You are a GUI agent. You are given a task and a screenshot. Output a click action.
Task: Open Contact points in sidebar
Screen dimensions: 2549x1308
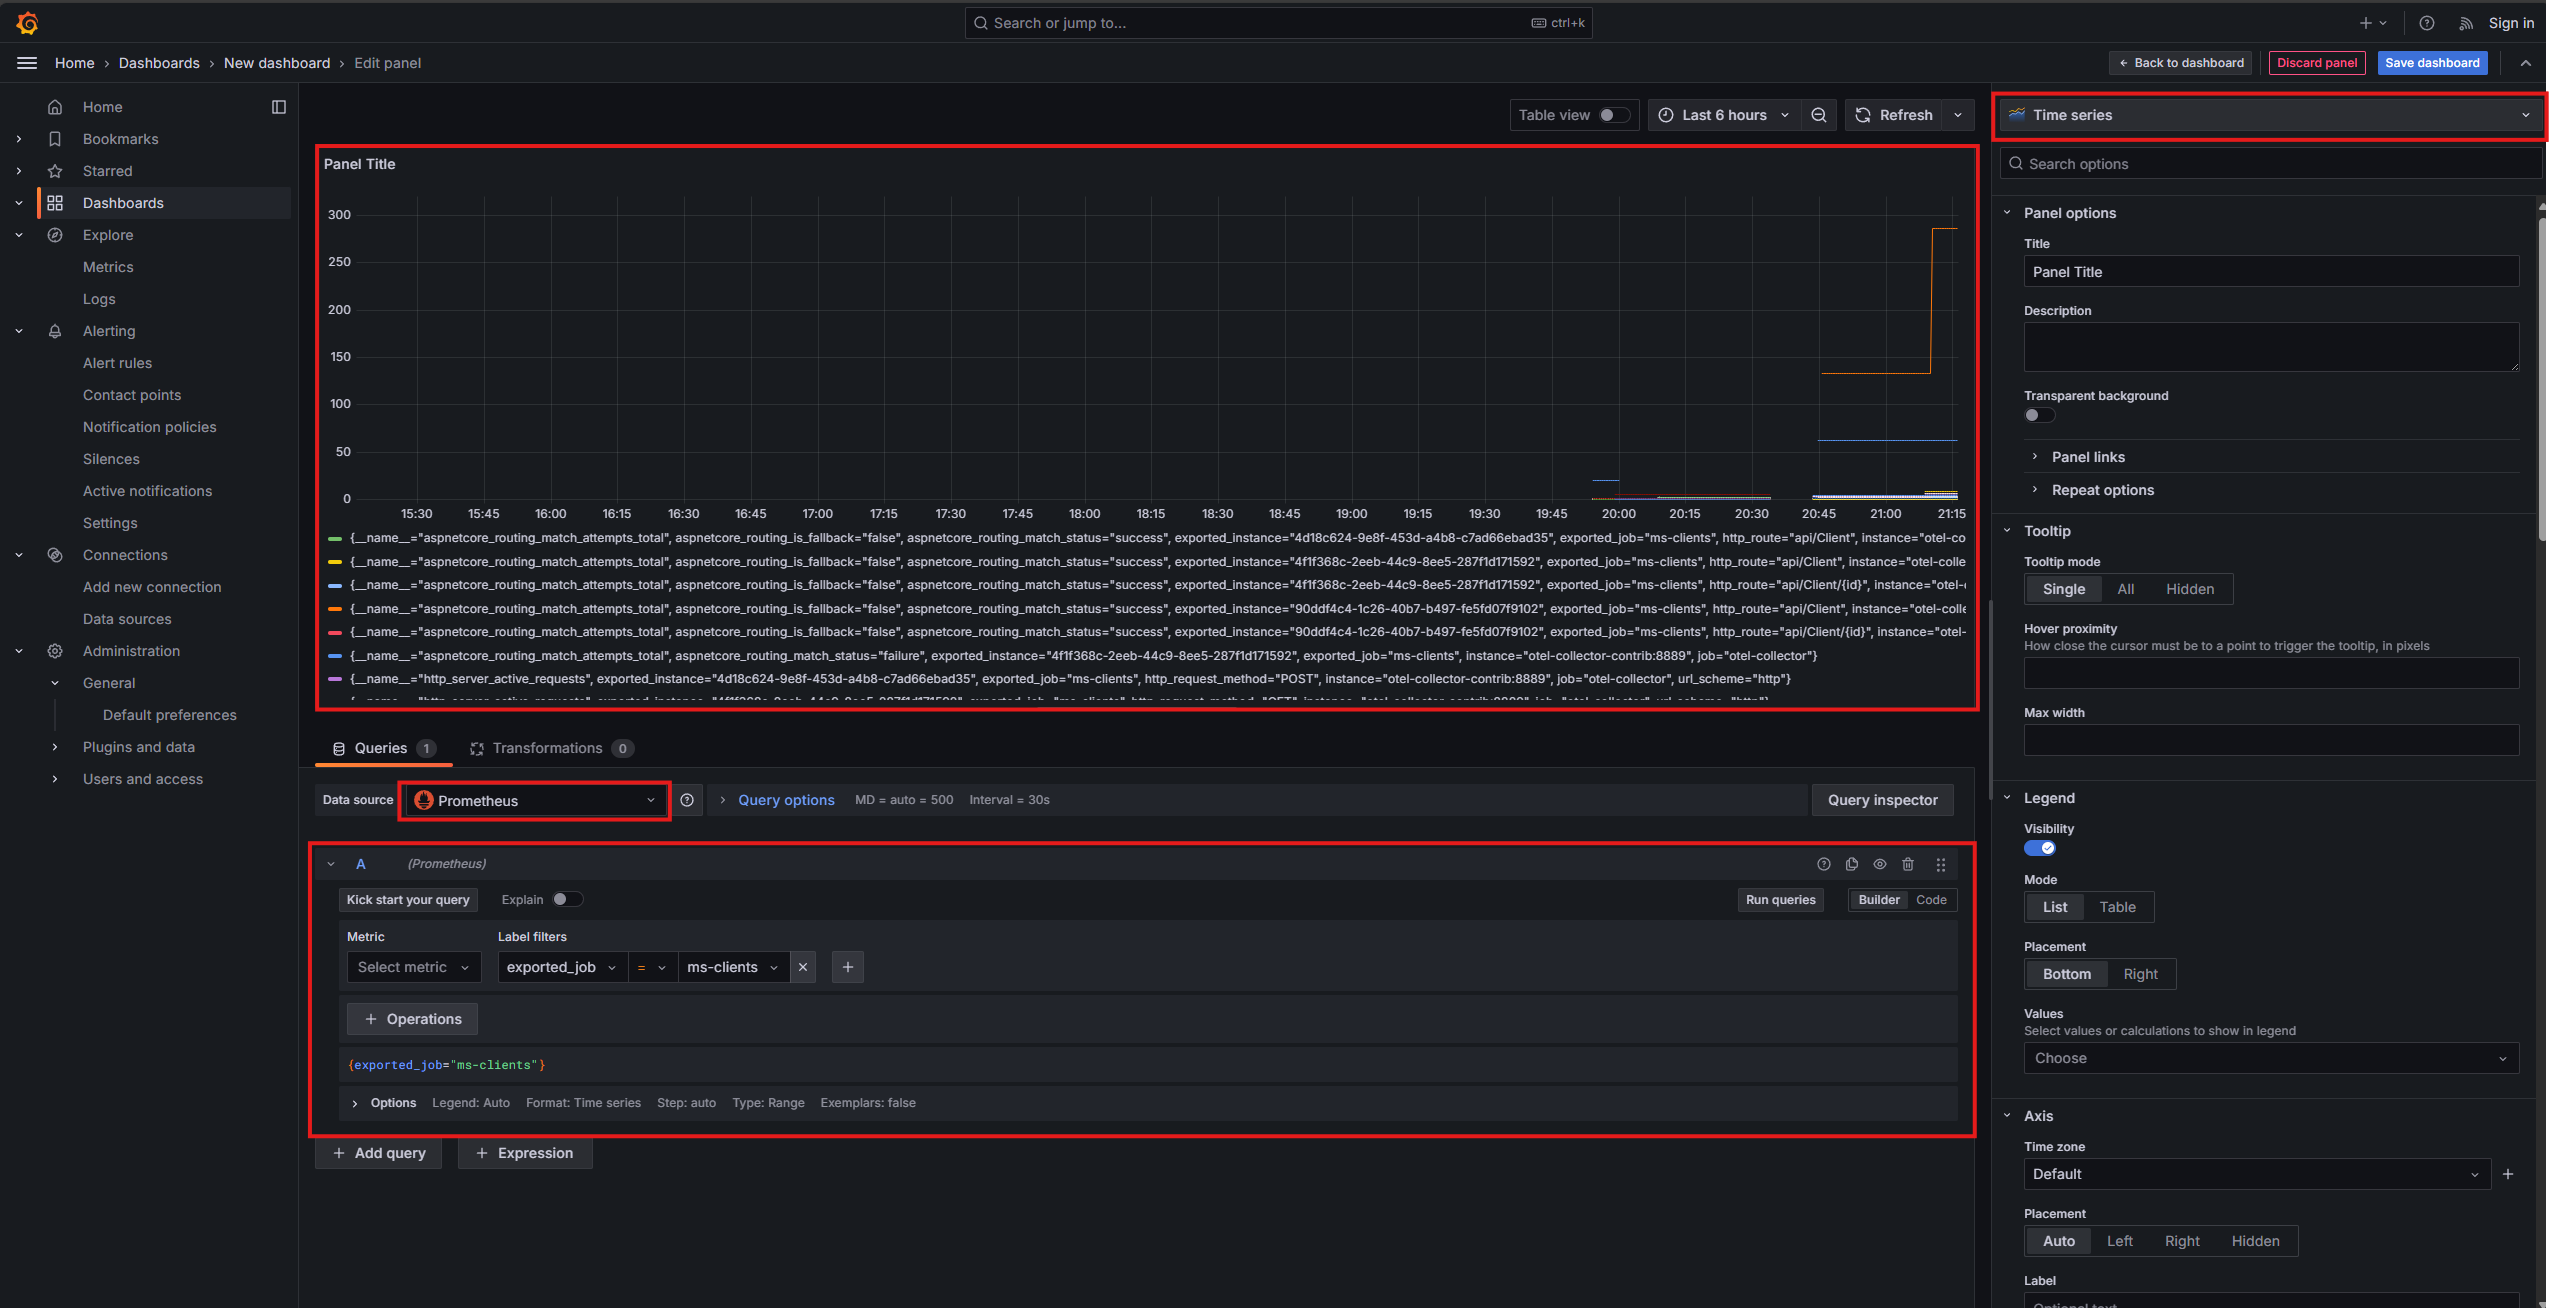tap(132, 395)
